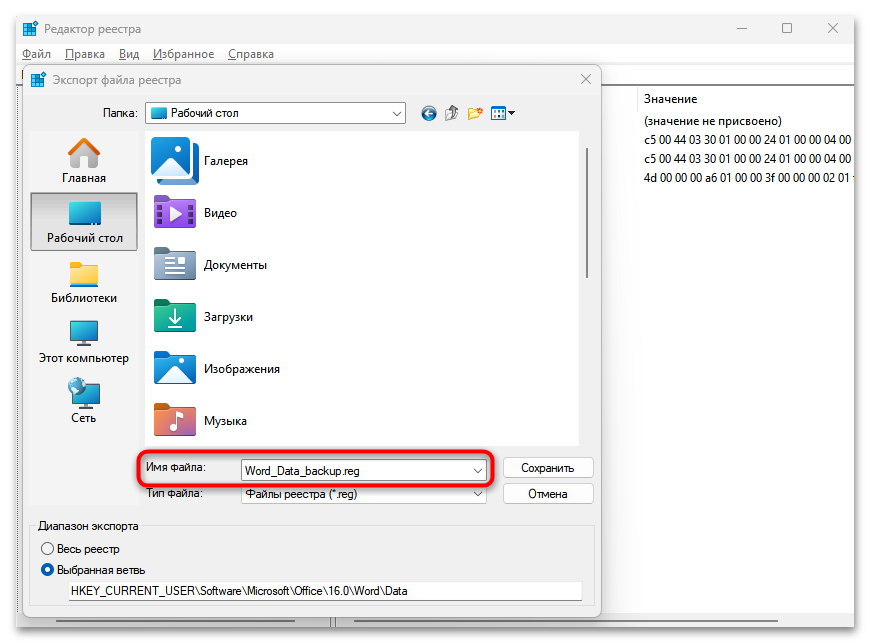Click the Отмена button
This screenshot has height=643, width=870.
pyautogui.click(x=548, y=493)
